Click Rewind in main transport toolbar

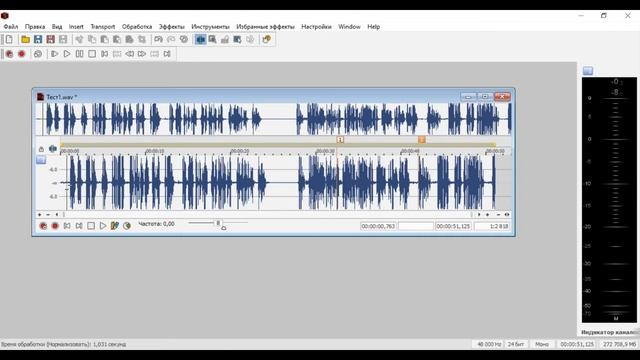point(129,54)
